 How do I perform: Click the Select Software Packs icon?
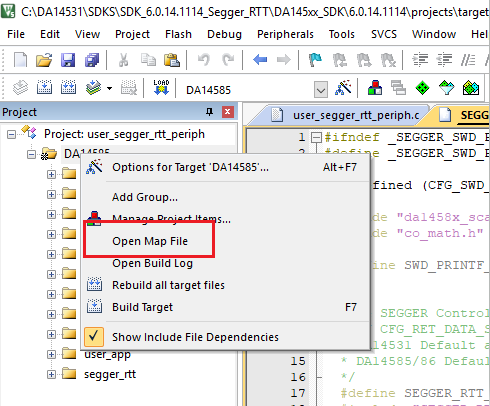(446, 88)
